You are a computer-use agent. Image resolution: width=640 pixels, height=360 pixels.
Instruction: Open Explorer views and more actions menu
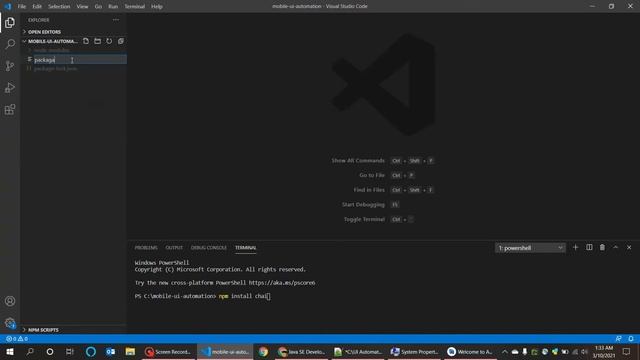pyautogui.click(x=116, y=20)
